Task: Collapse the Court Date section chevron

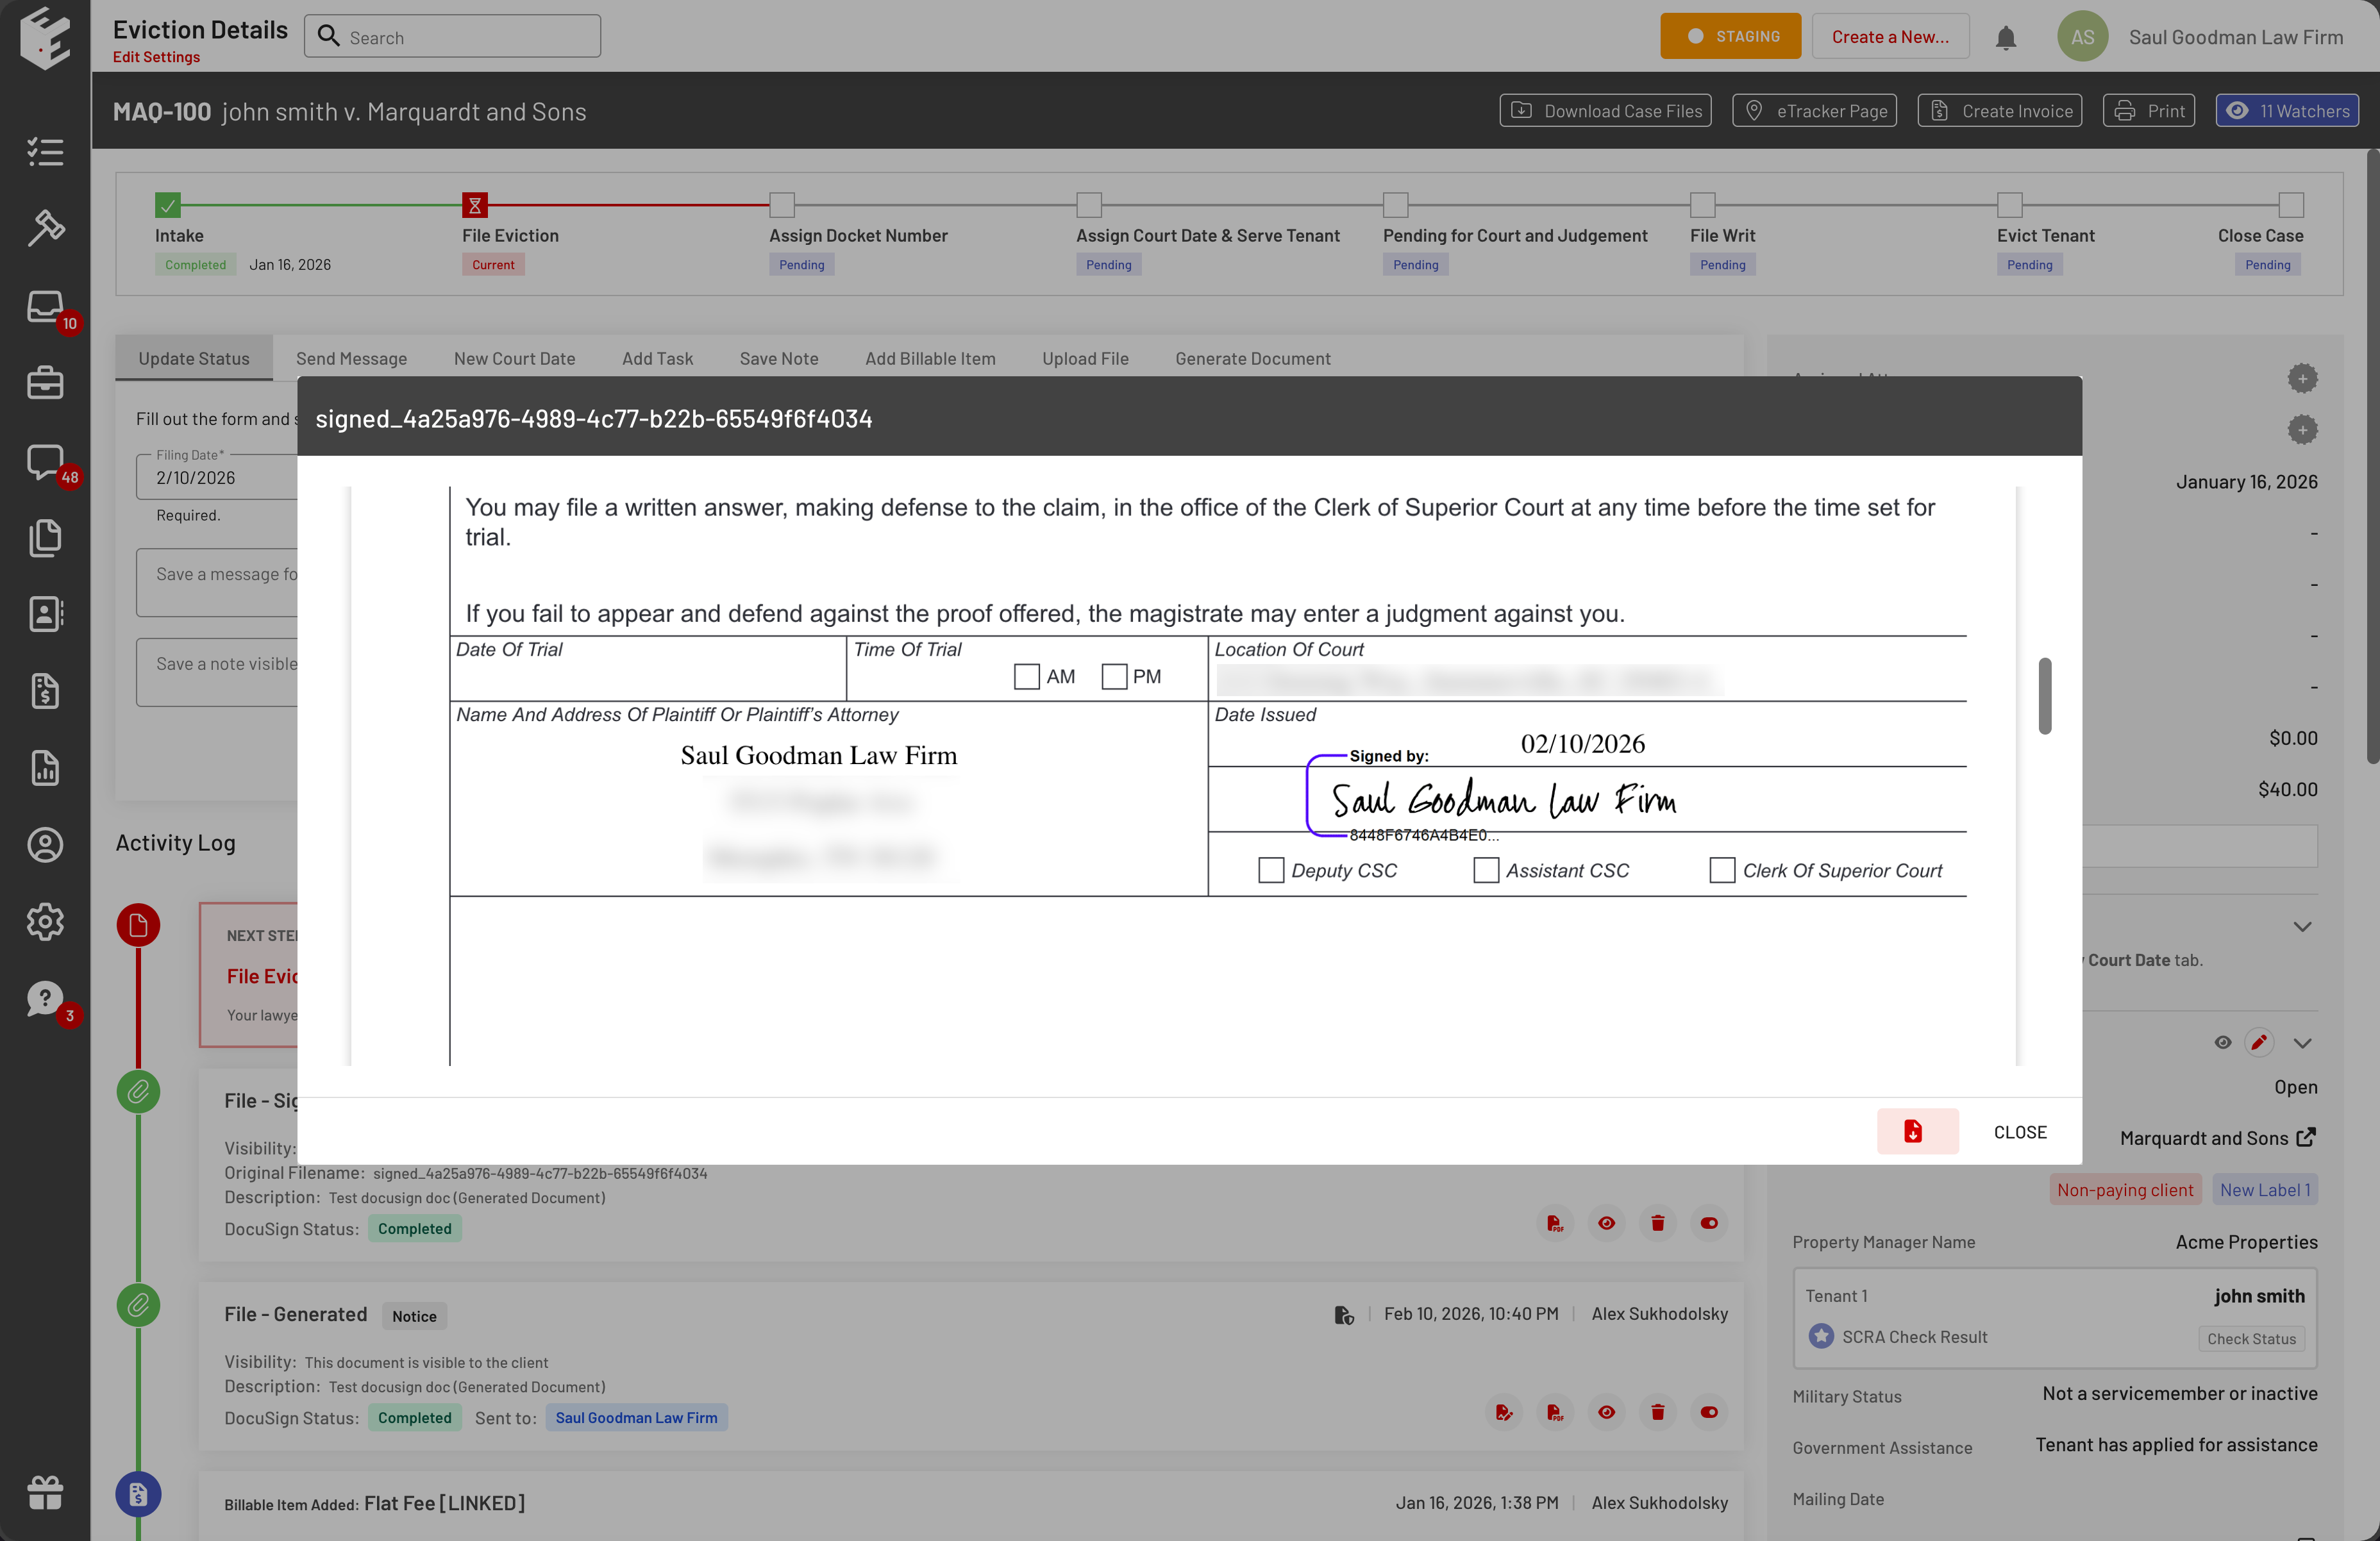Action: 2302,927
